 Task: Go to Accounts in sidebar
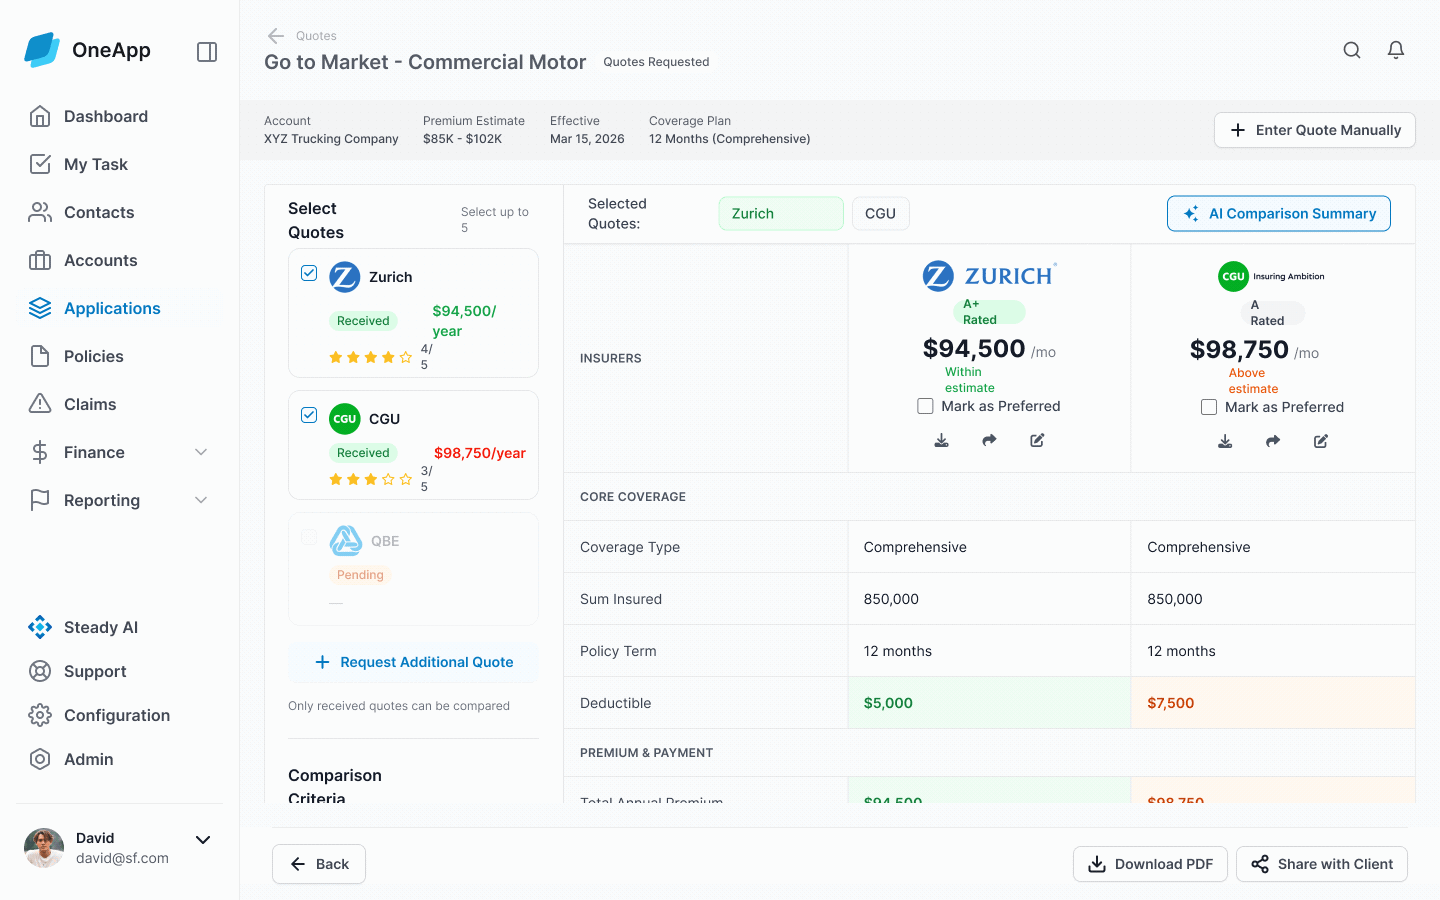tap(119, 260)
